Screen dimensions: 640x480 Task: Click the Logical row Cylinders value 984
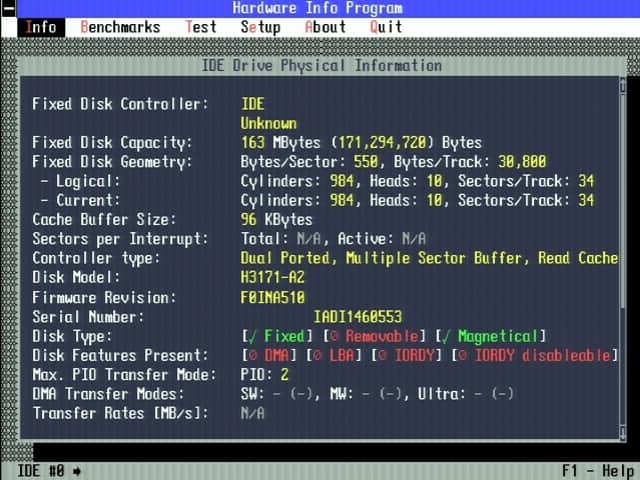[x=342, y=181]
